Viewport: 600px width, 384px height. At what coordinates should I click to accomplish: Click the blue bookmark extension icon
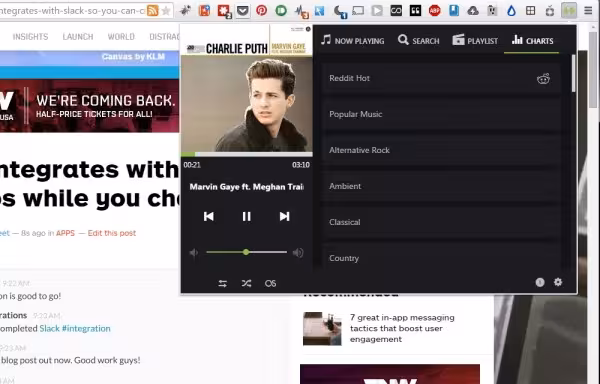click(454, 10)
